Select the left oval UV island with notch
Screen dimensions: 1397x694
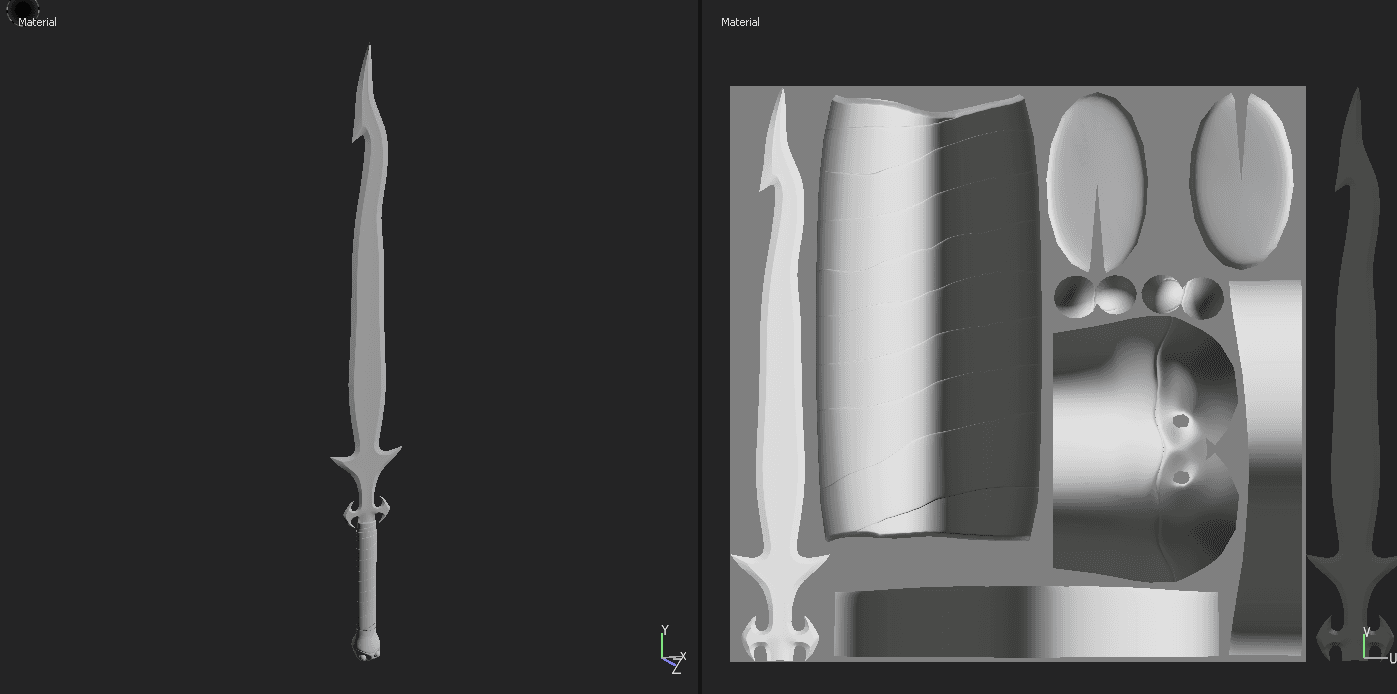click(1096, 183)
